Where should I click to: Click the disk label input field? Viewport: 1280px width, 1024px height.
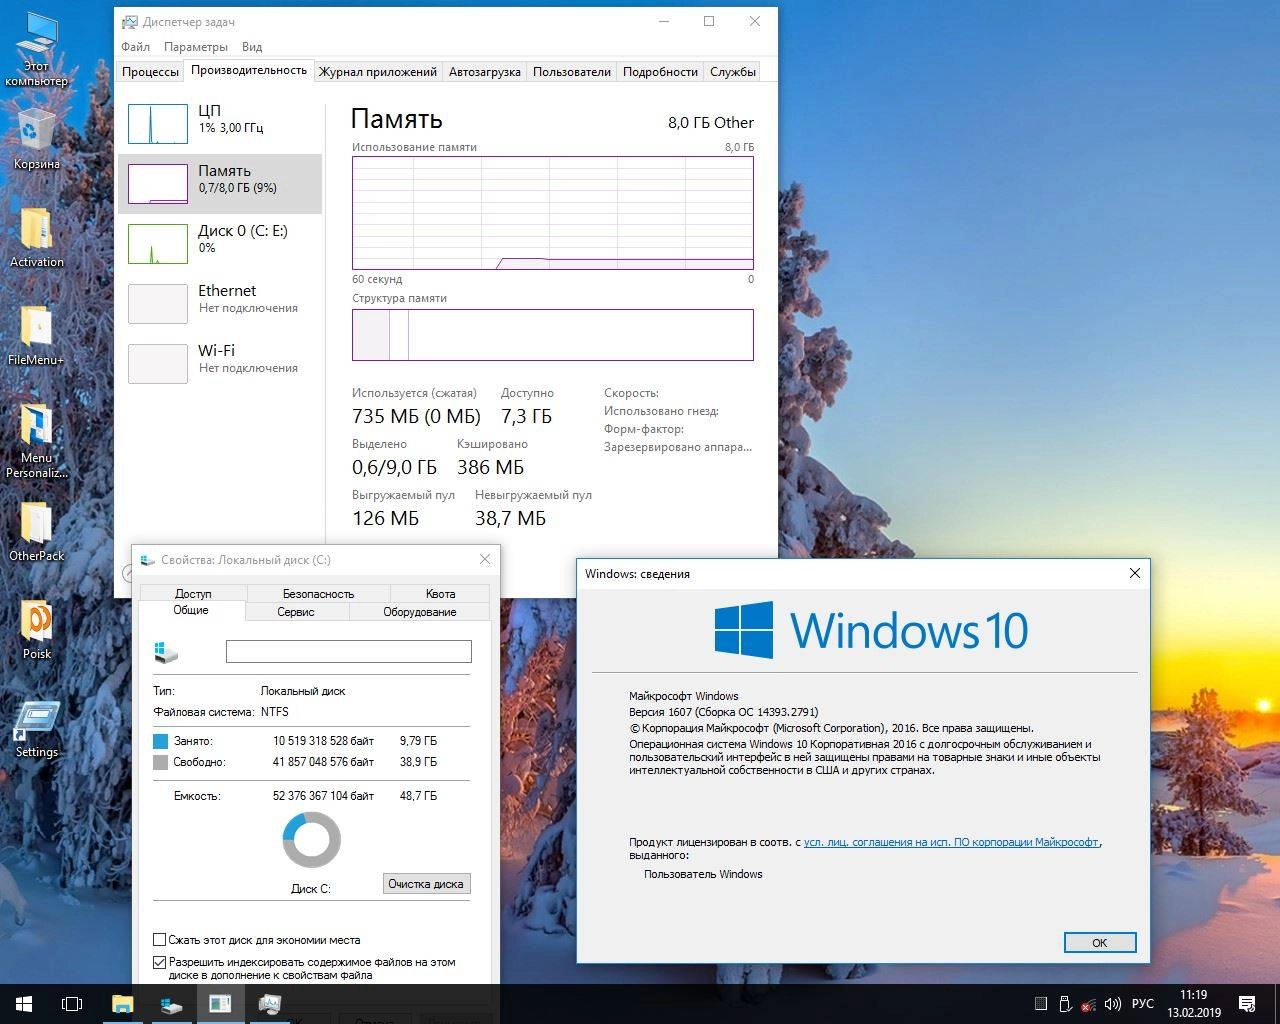point(349,652)
